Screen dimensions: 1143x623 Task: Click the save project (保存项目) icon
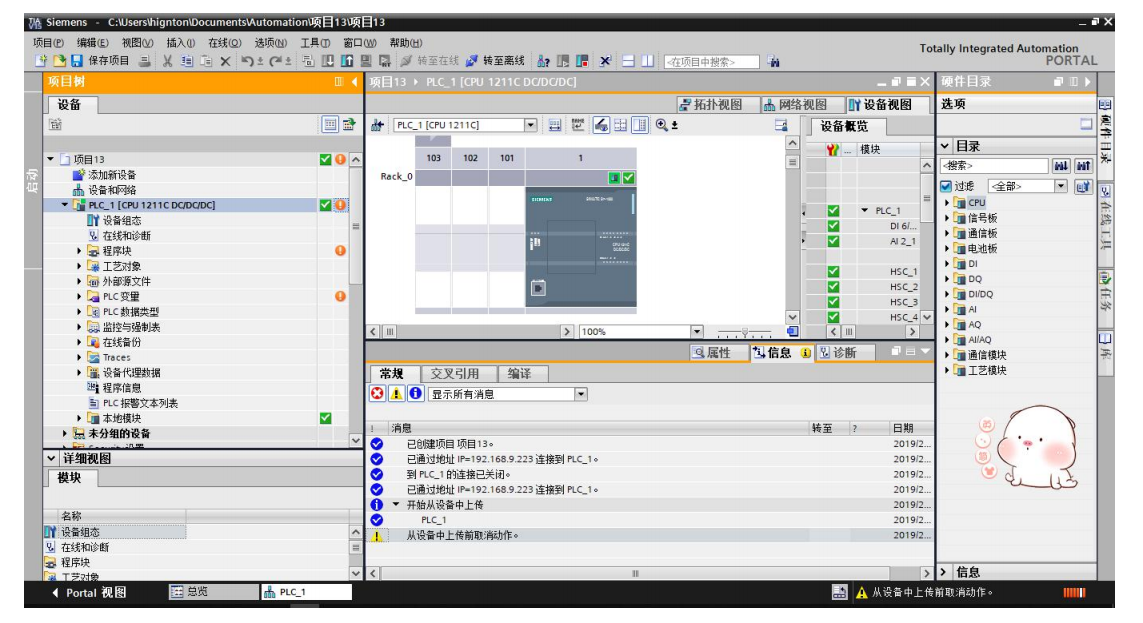pos(77,61)
